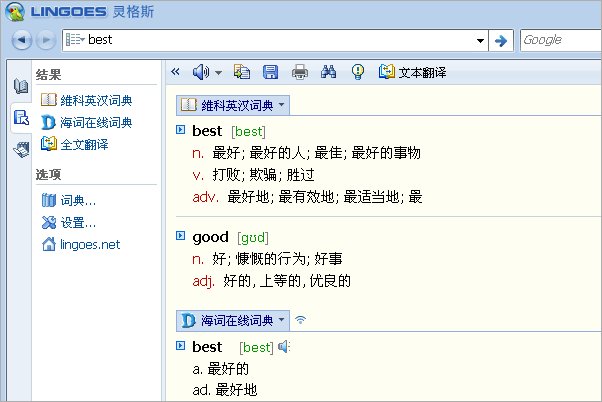Collapse the good entry
This screenshot has width=602, height=402.
180,236
